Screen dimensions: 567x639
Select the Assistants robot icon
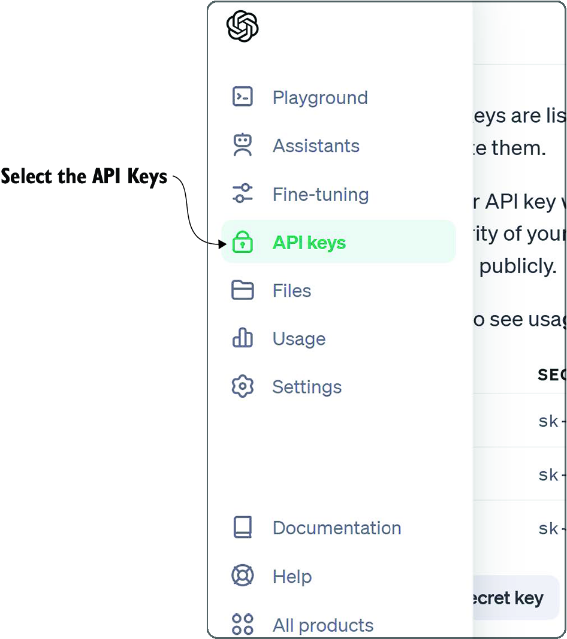pos(243,145)
